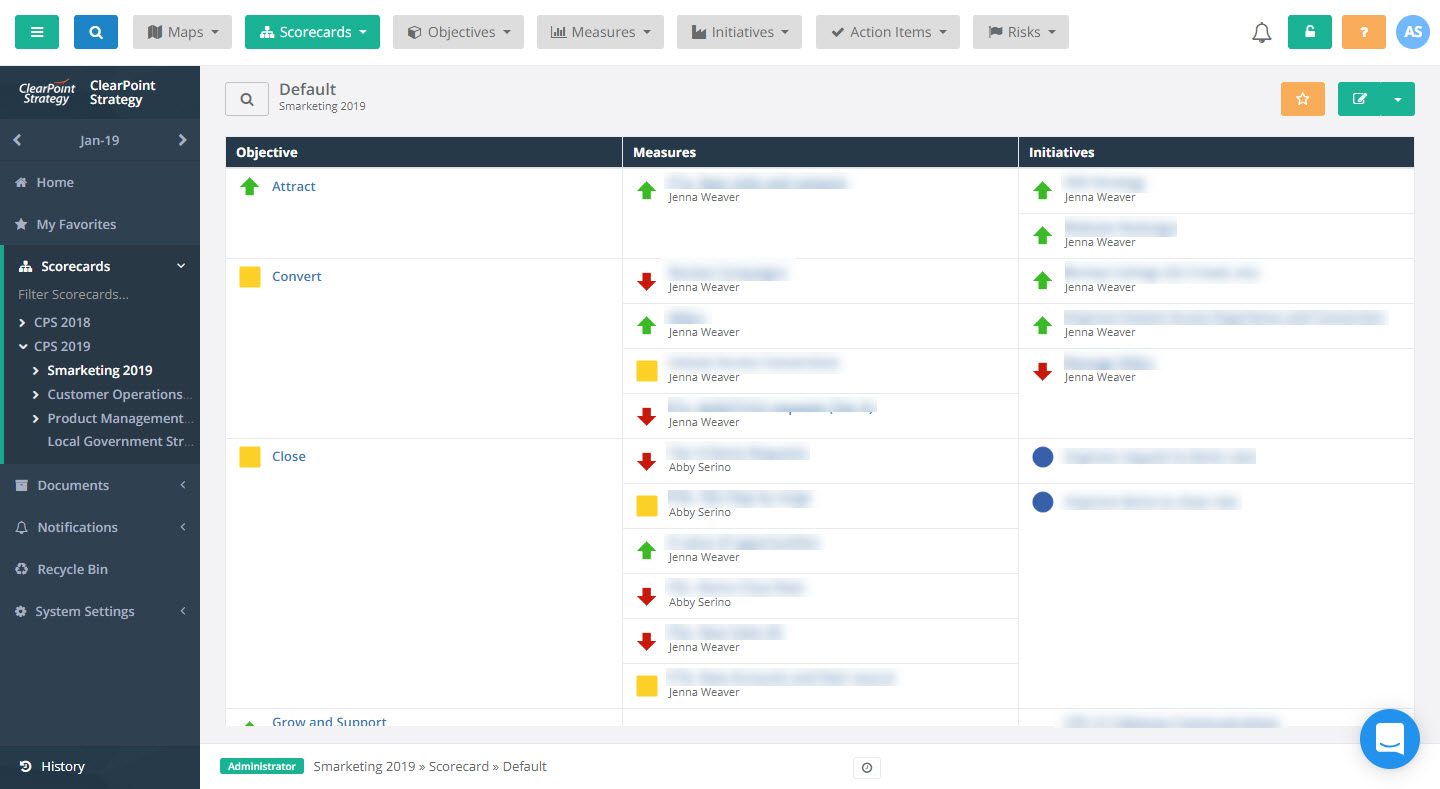1440x789 pixels.
Task: Favorite this page with the star button
Action: 1302,98
